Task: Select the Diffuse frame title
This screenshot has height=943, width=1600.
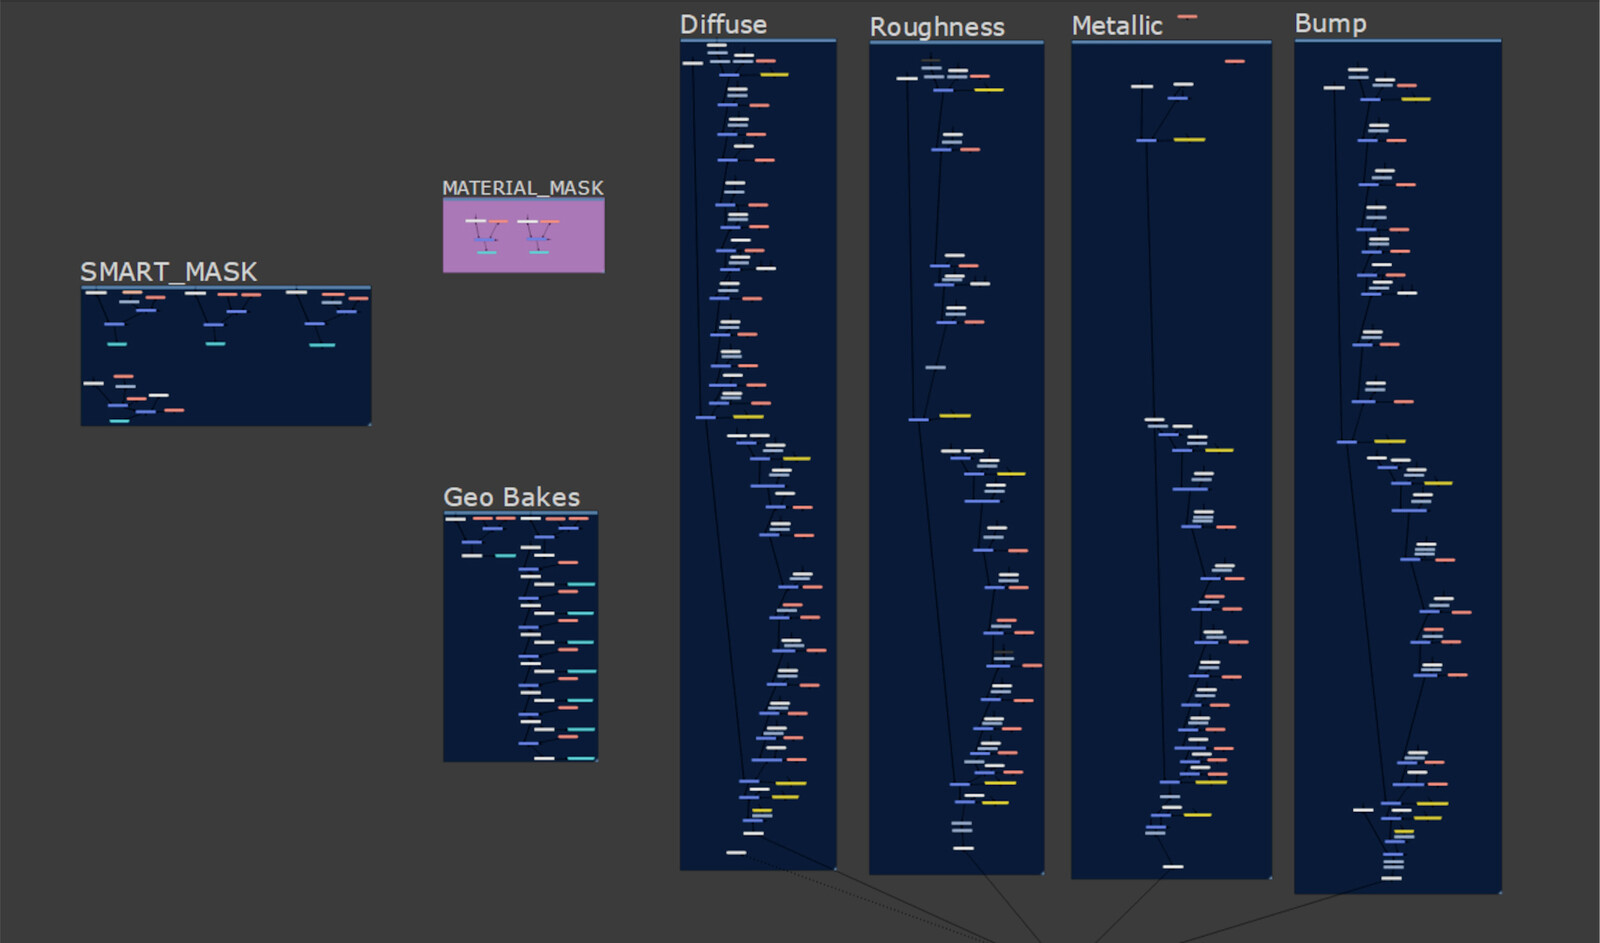Action: coord(723,24)
